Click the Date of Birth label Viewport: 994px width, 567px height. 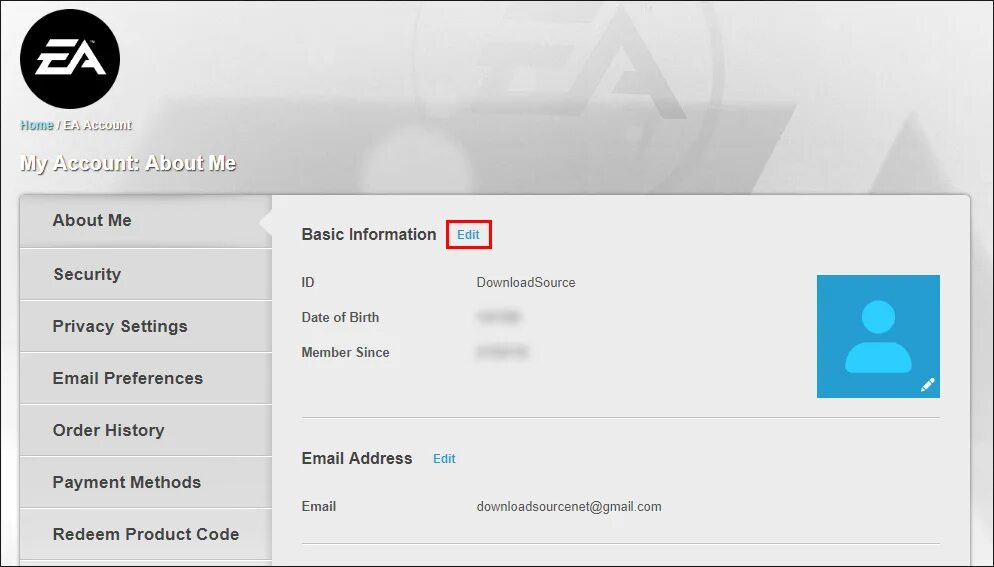click(340, 317)
